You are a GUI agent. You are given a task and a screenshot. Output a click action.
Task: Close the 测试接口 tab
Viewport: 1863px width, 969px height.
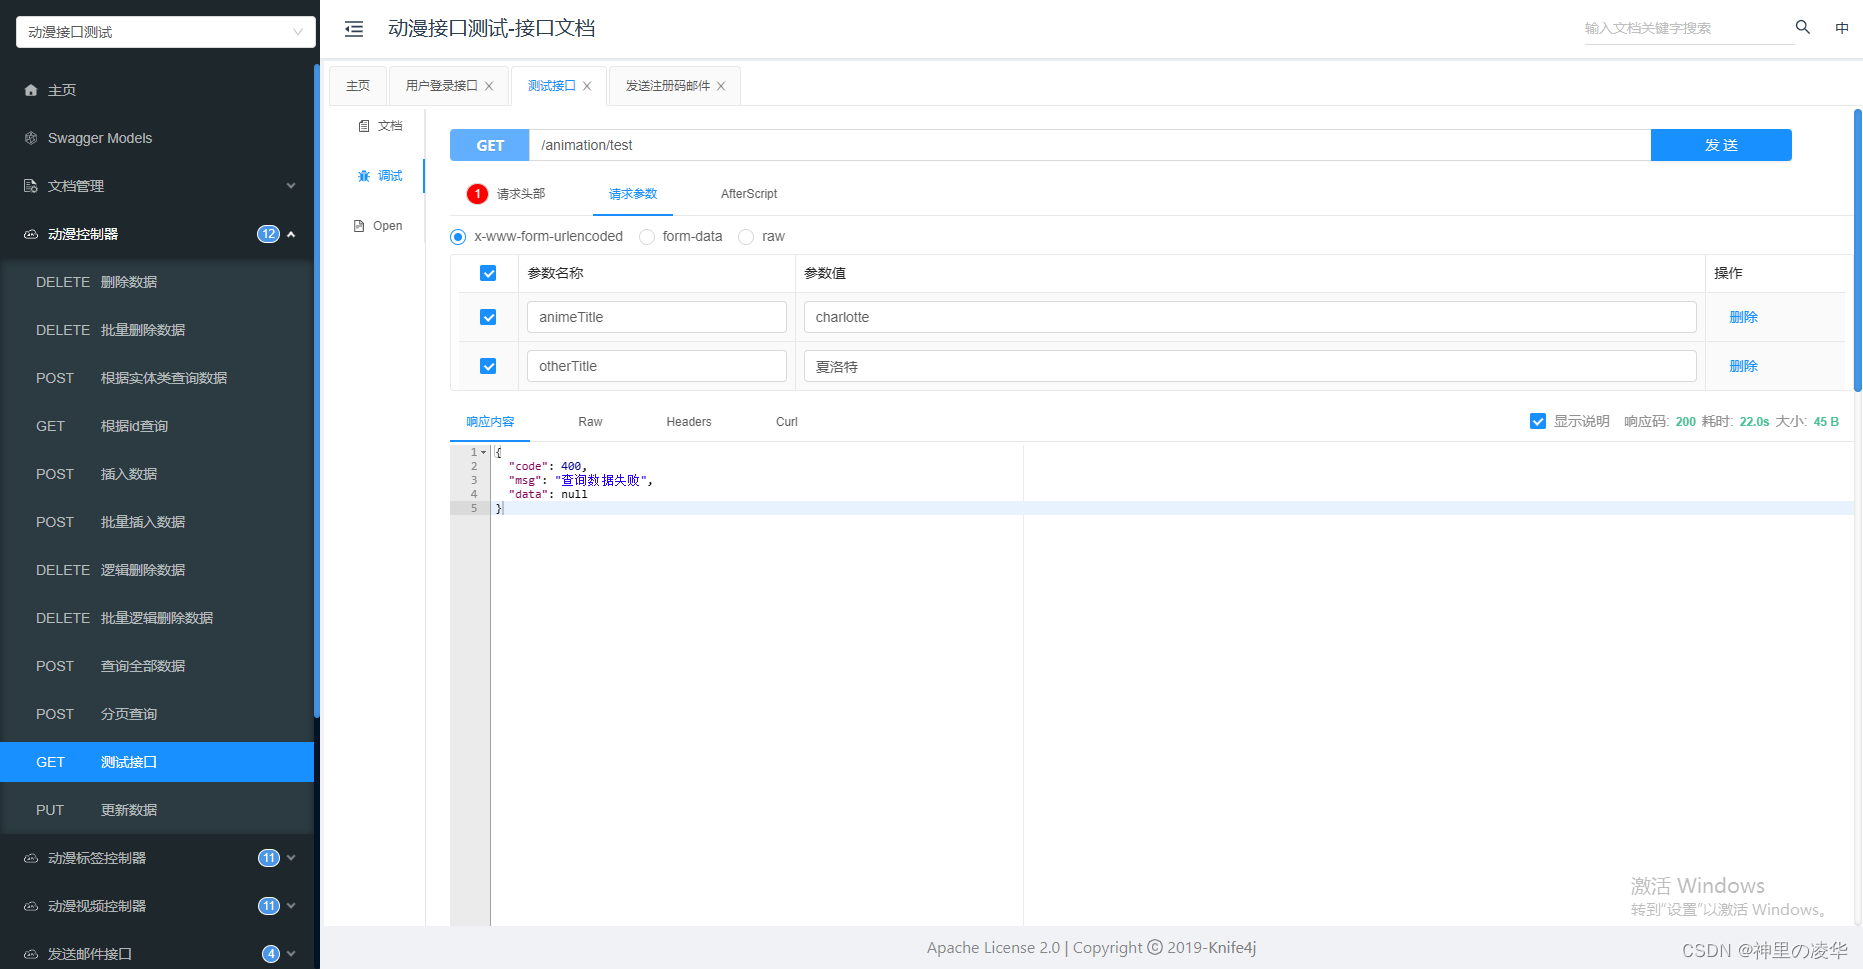tap(587, 86)
